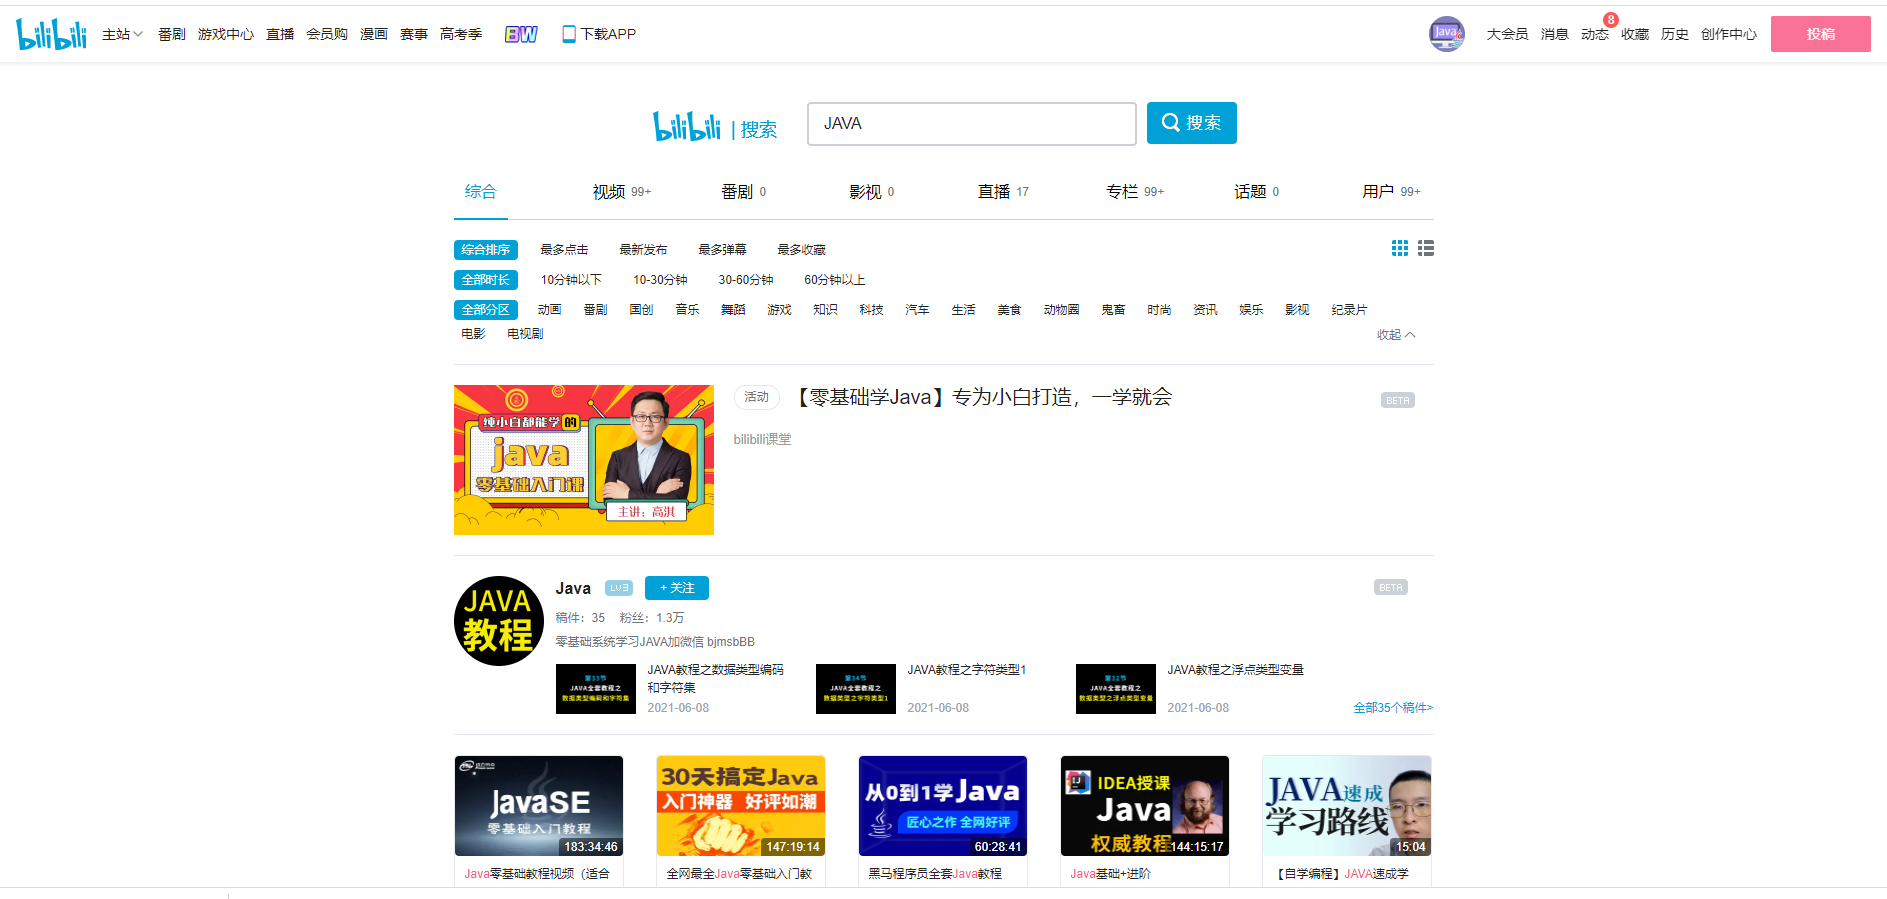
Task: Filter duration to 60分钟以上
Action: (x=835, y=280)
